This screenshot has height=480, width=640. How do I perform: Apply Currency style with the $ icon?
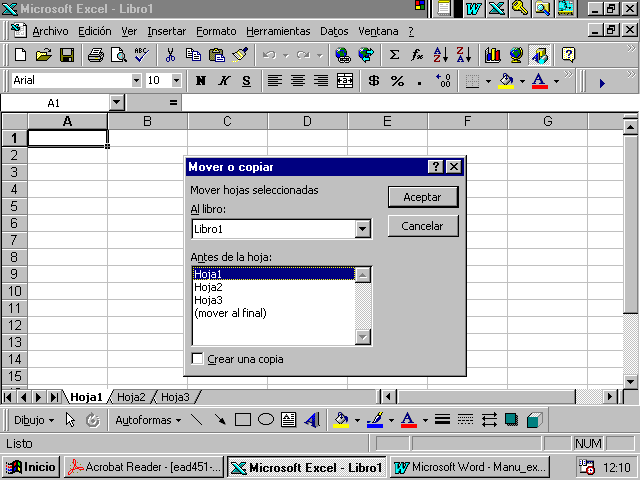[x=373, y=81]
